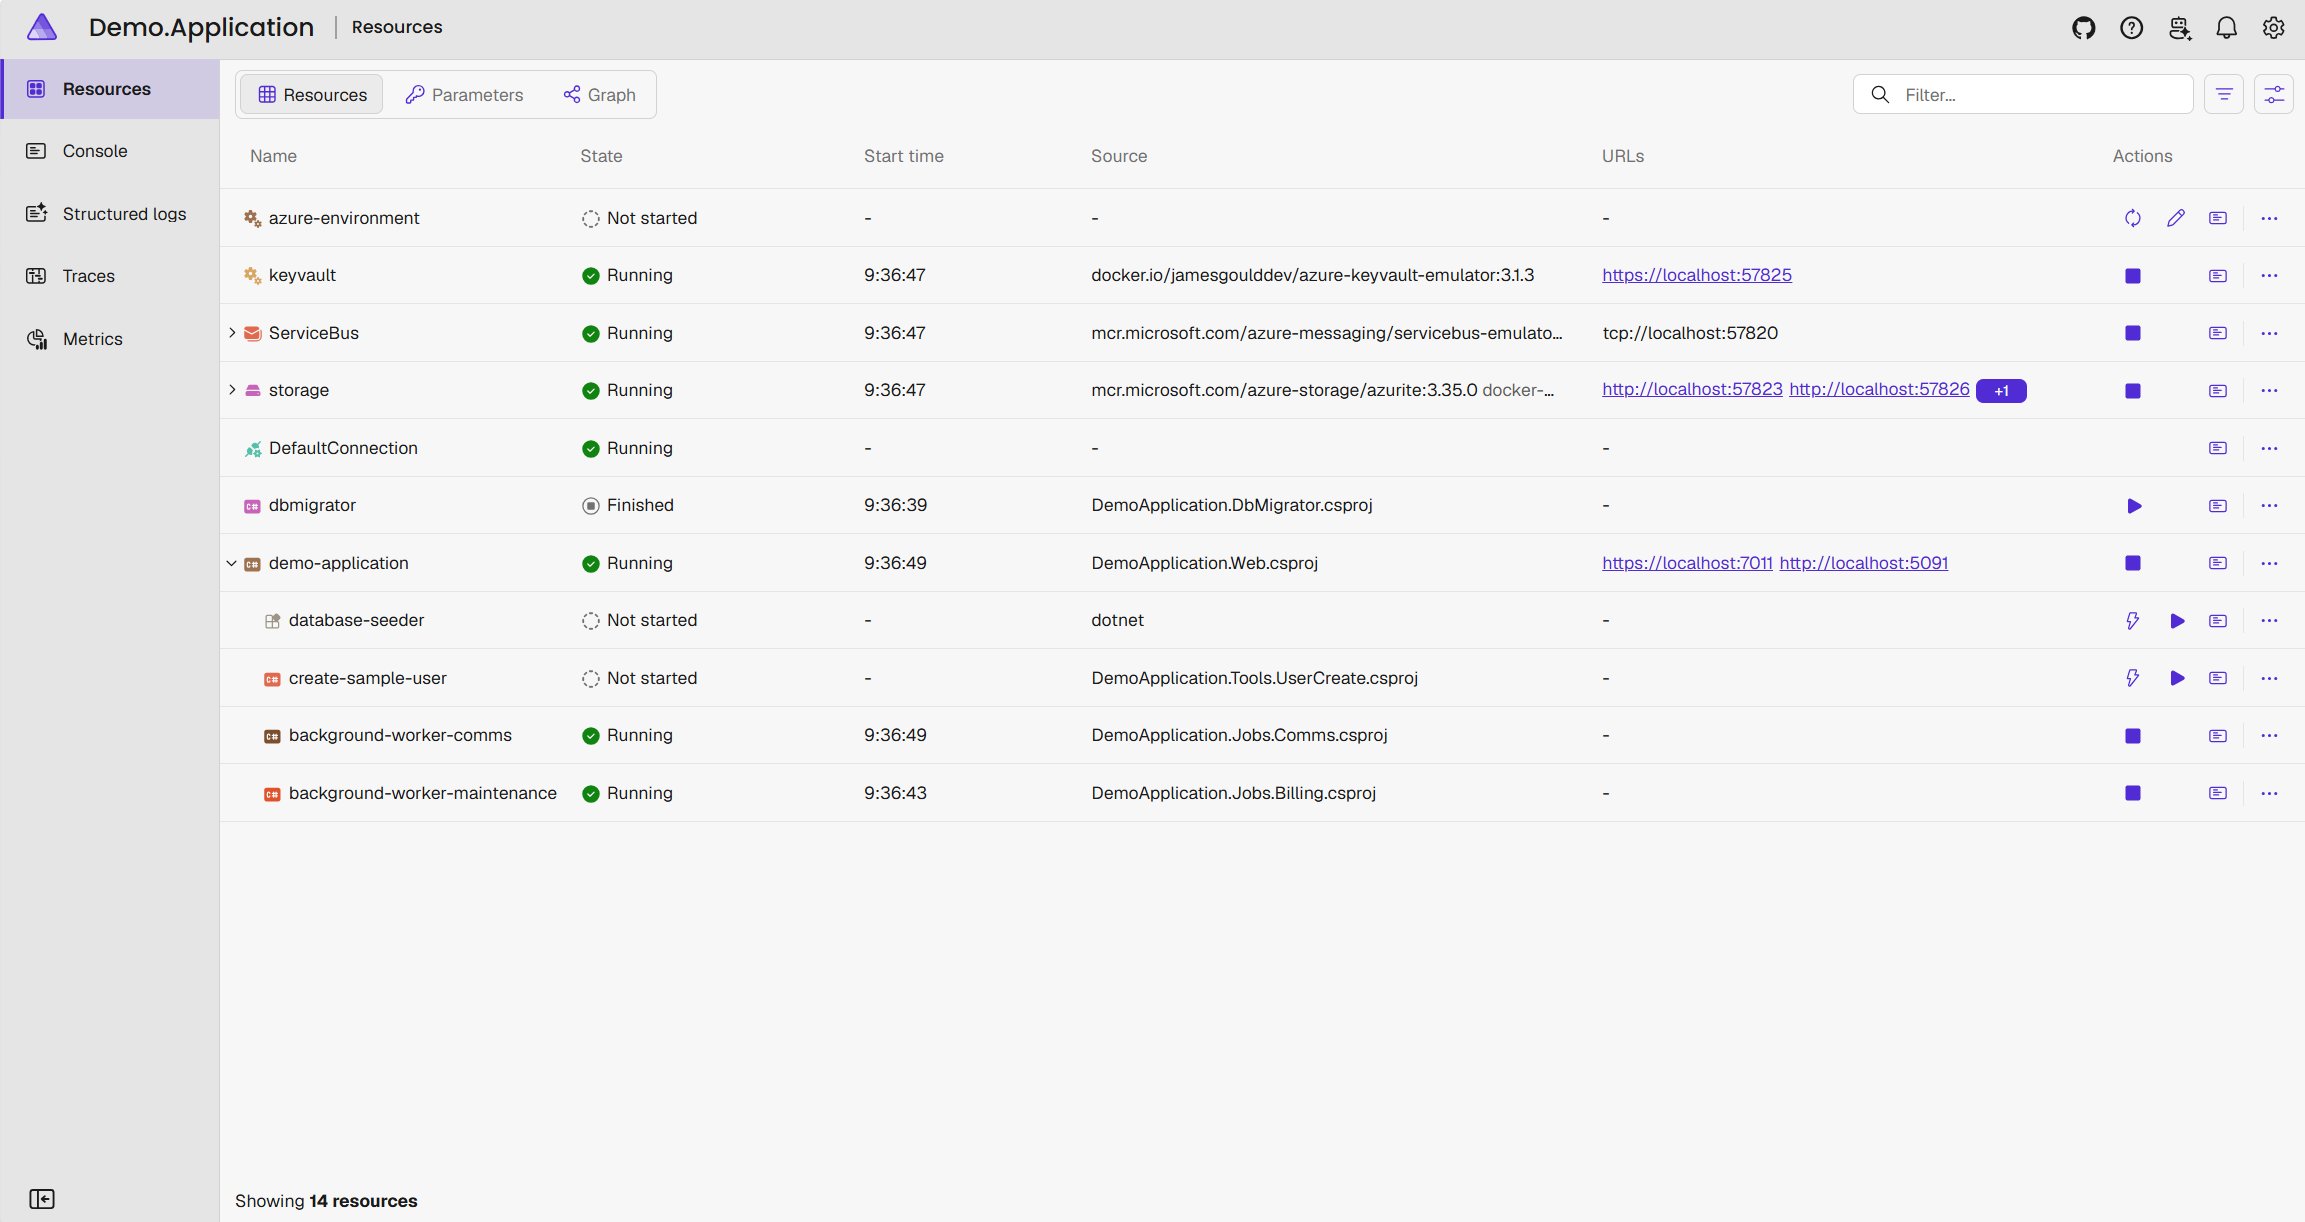2305x1222 pixels.
Task: Open more actions for demo-application
Action: [x=2269, y=563]
